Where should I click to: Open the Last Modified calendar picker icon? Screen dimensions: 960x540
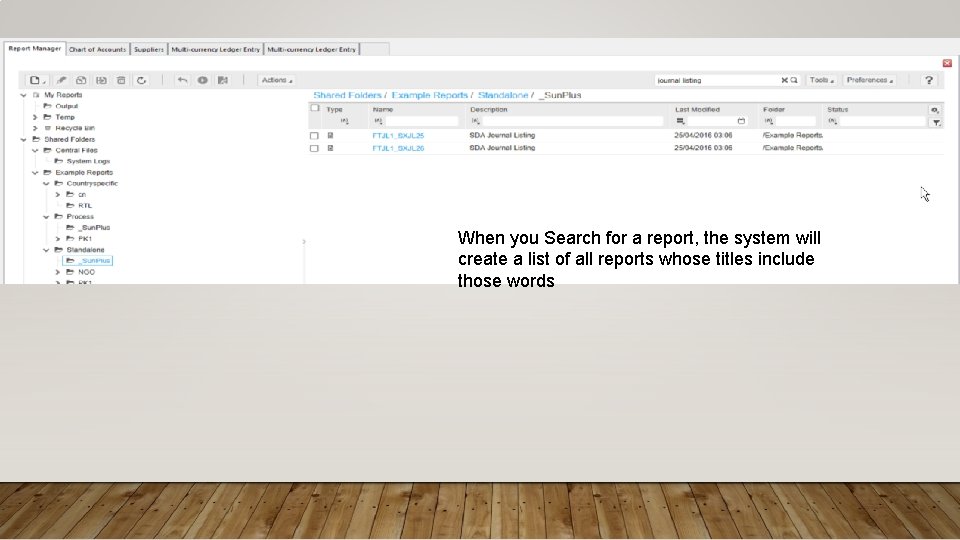tap(741, 121)
